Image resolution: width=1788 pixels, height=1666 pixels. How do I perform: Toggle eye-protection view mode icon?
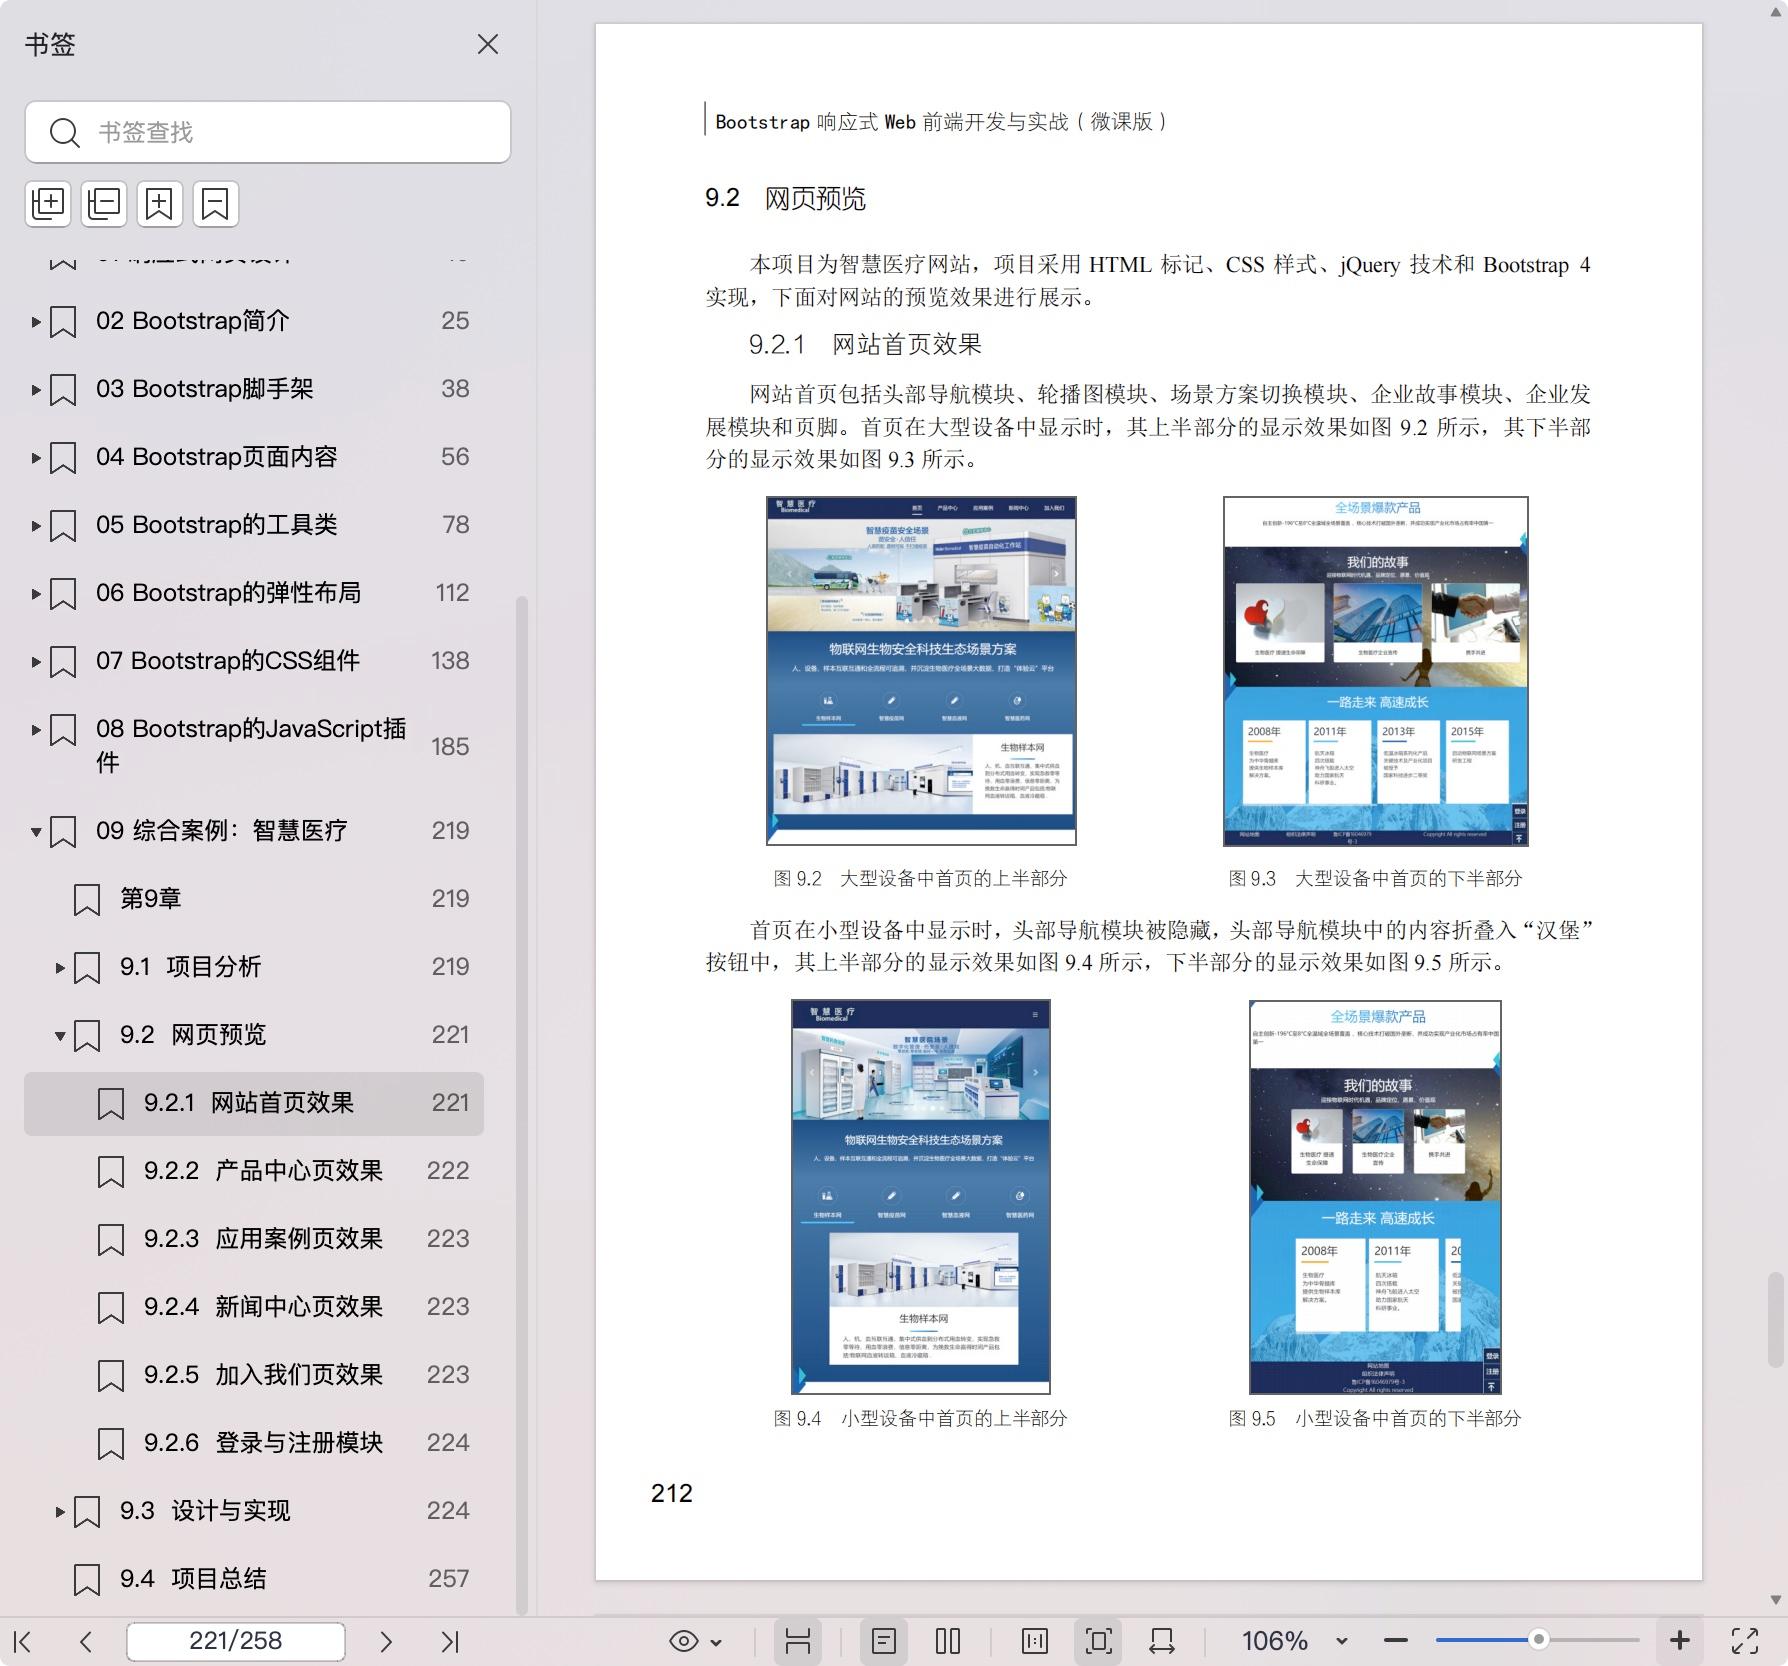[684, 1641]
